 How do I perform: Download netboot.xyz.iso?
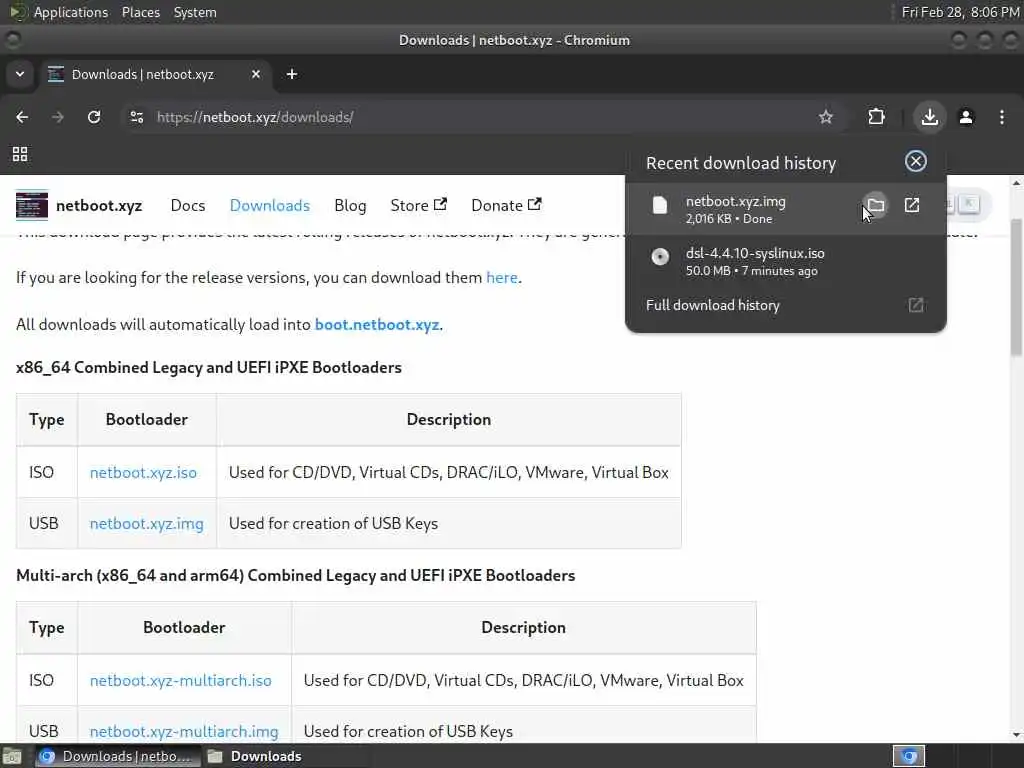coord(143,472)
